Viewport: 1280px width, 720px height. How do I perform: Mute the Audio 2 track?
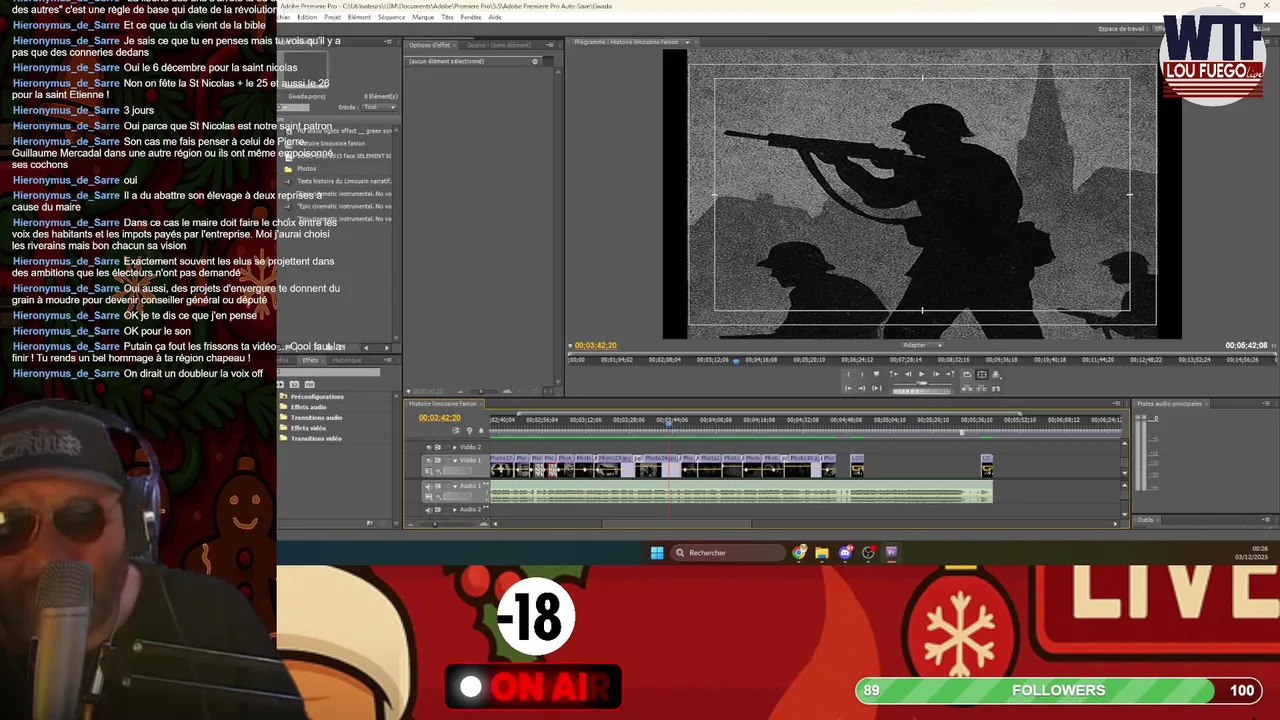pos(428,510)
